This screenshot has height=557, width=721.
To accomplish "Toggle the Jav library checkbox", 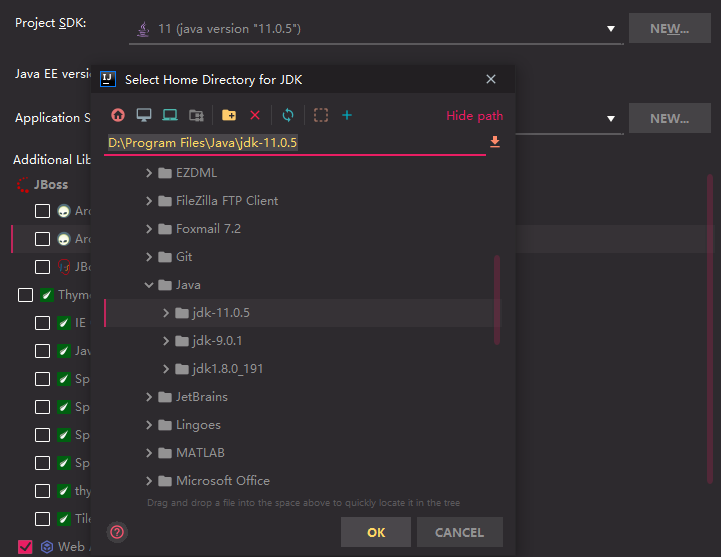I will [x=42, y=351].
